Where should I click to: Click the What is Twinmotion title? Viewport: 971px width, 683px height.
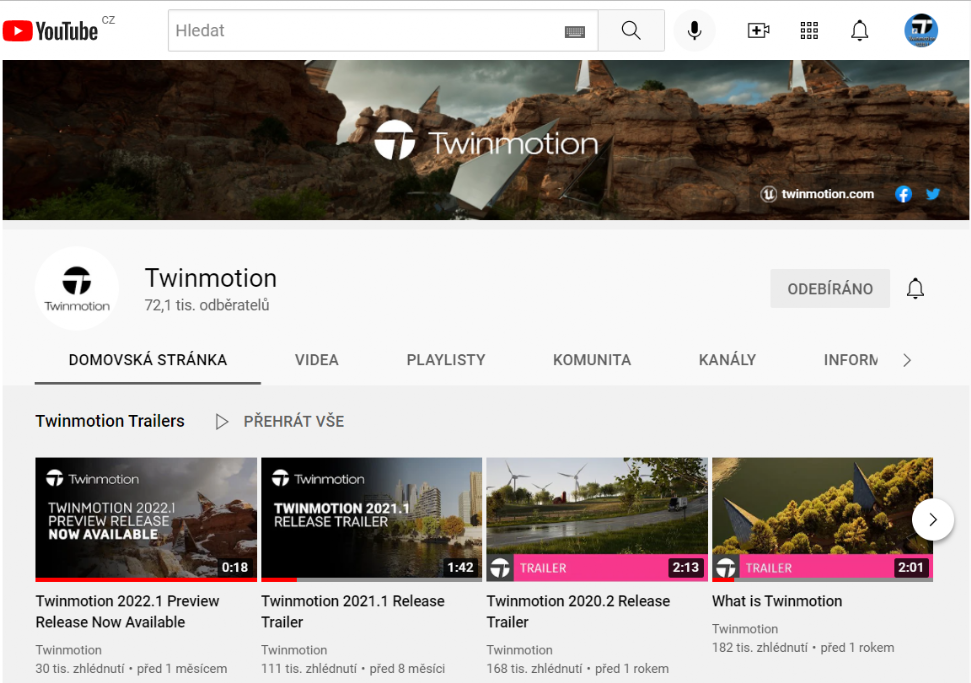coord(777,601)
